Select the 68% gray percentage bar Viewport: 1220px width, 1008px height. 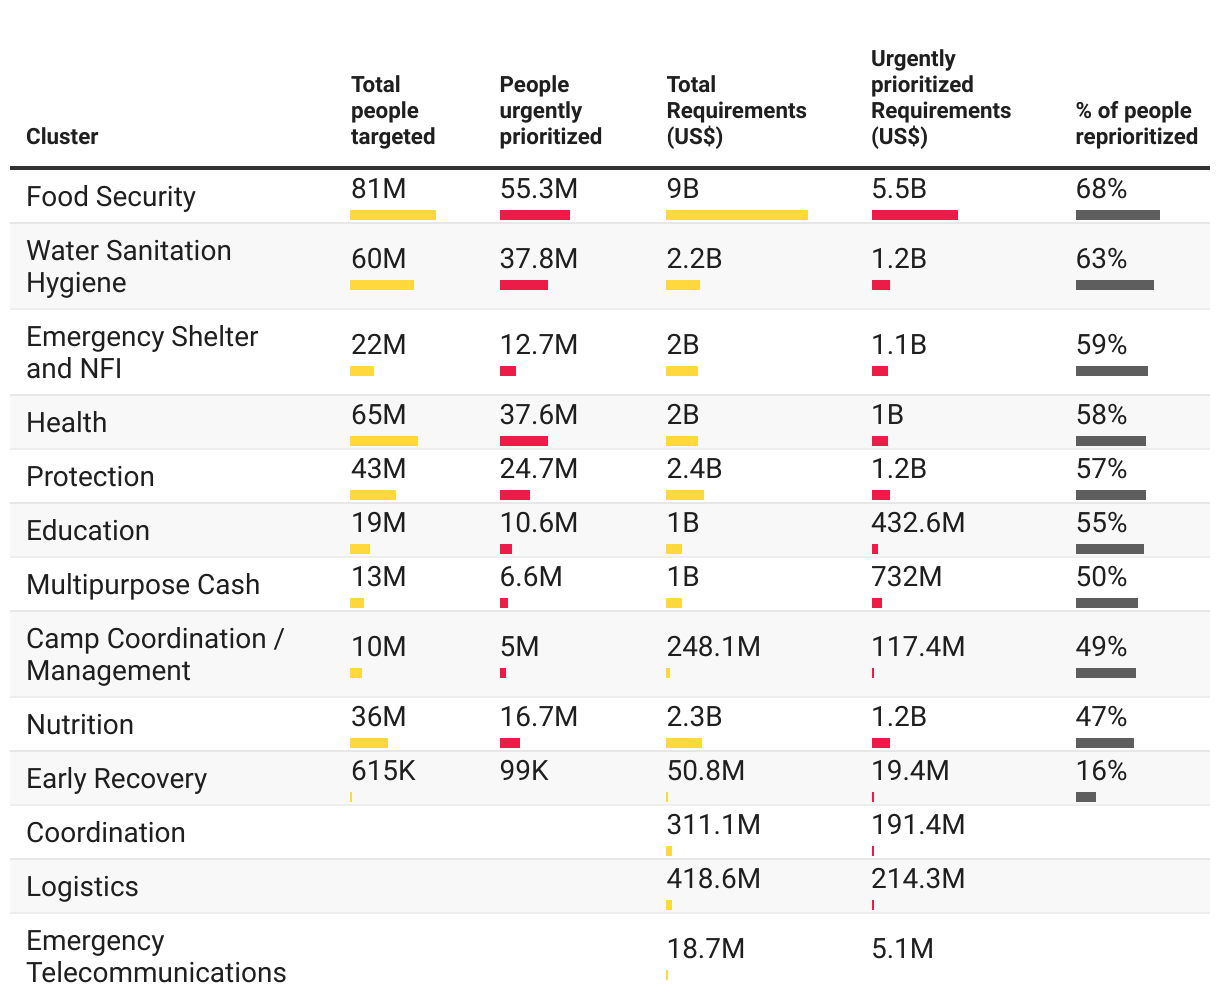tap(1118, 215)
